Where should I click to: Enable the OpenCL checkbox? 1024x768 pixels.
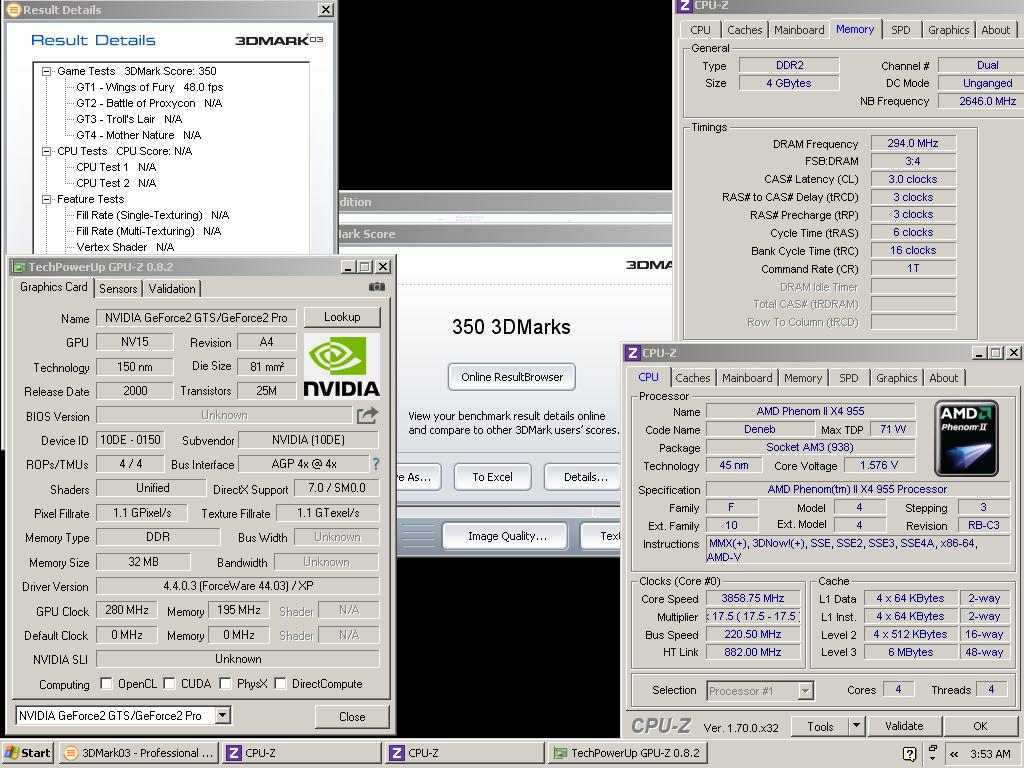pyautogui.click(x=106, y=683)
